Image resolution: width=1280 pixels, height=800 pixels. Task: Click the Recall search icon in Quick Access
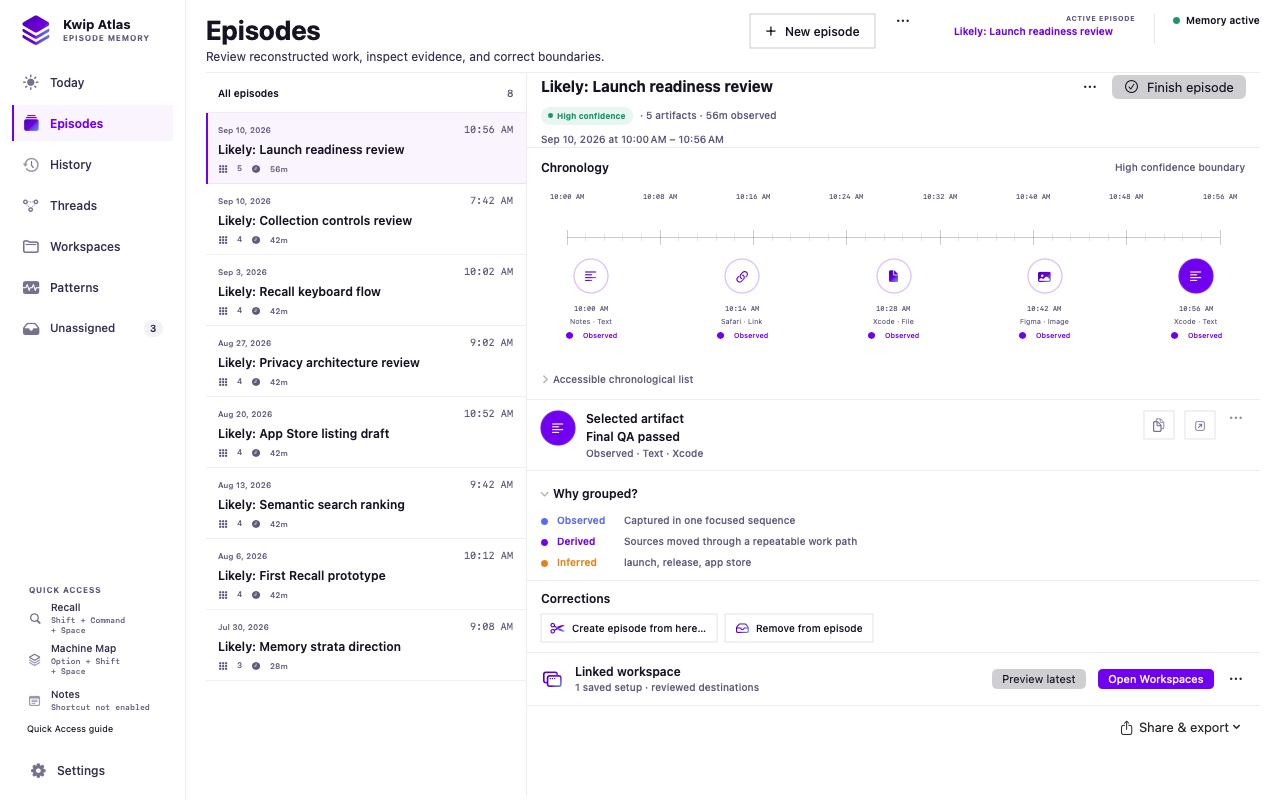click(x=35, y=619)
